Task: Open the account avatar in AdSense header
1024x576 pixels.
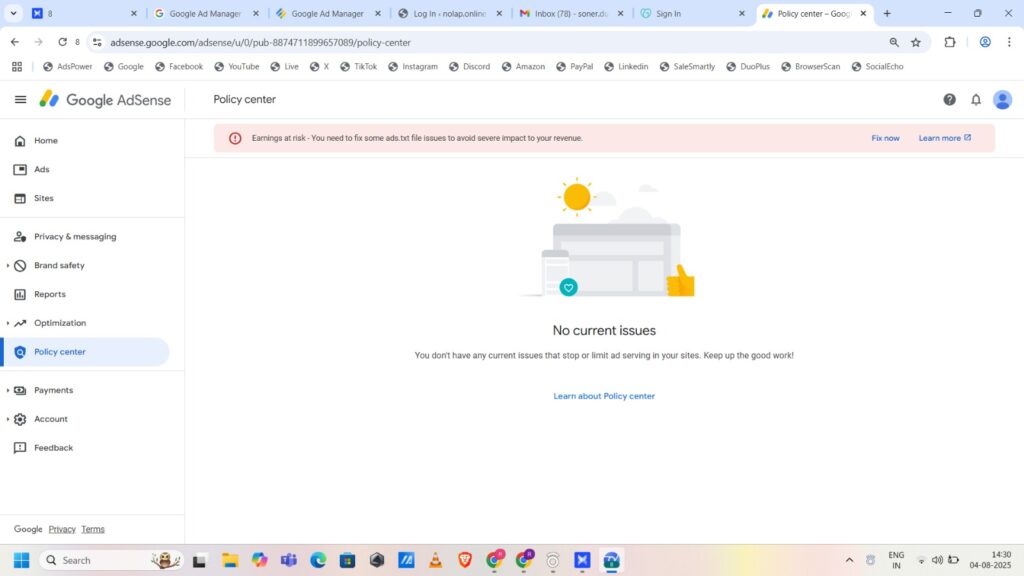Action: coord(1002,99)
